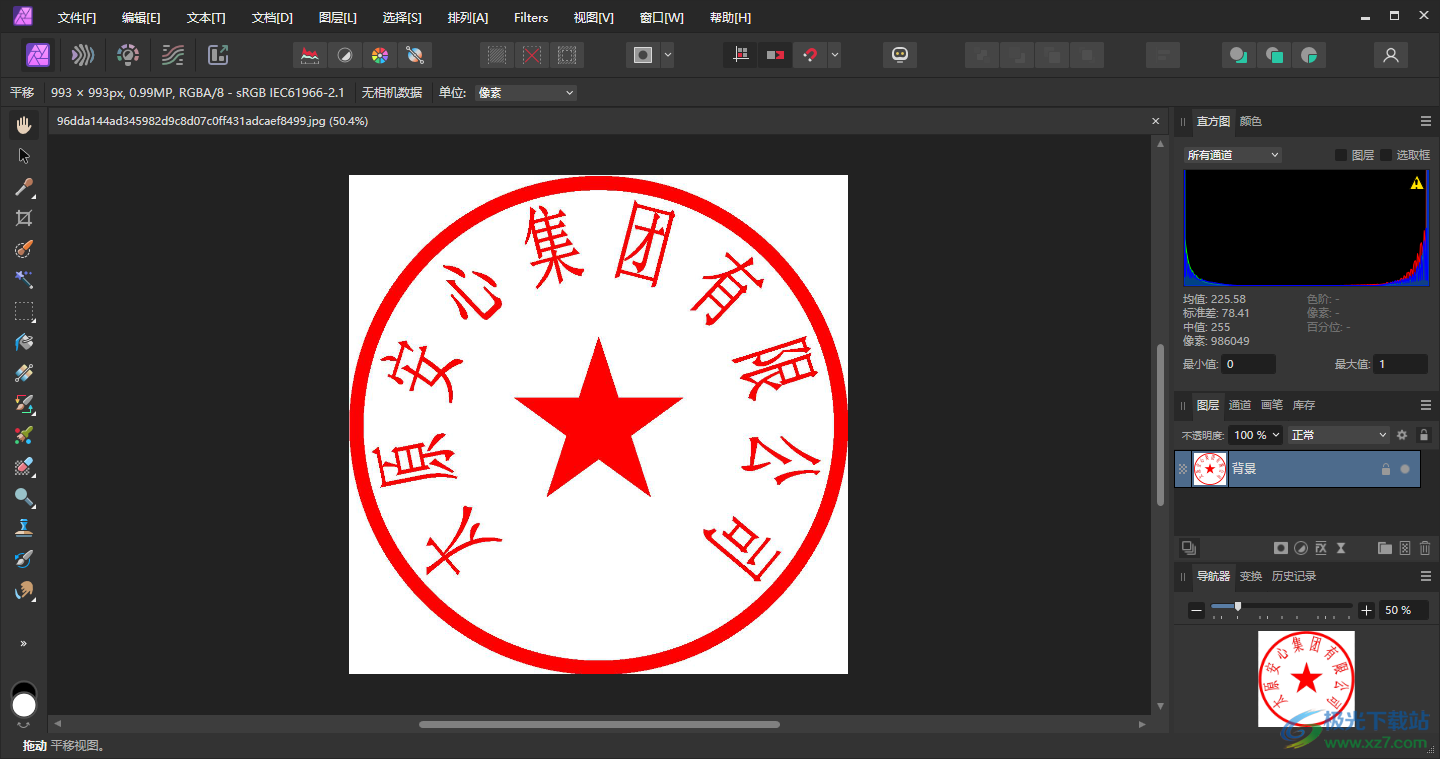This screenshot has width=1440, height=759.
Task: Tick the 选取框 checkbox in histogram
Action: click(1386, 155)
